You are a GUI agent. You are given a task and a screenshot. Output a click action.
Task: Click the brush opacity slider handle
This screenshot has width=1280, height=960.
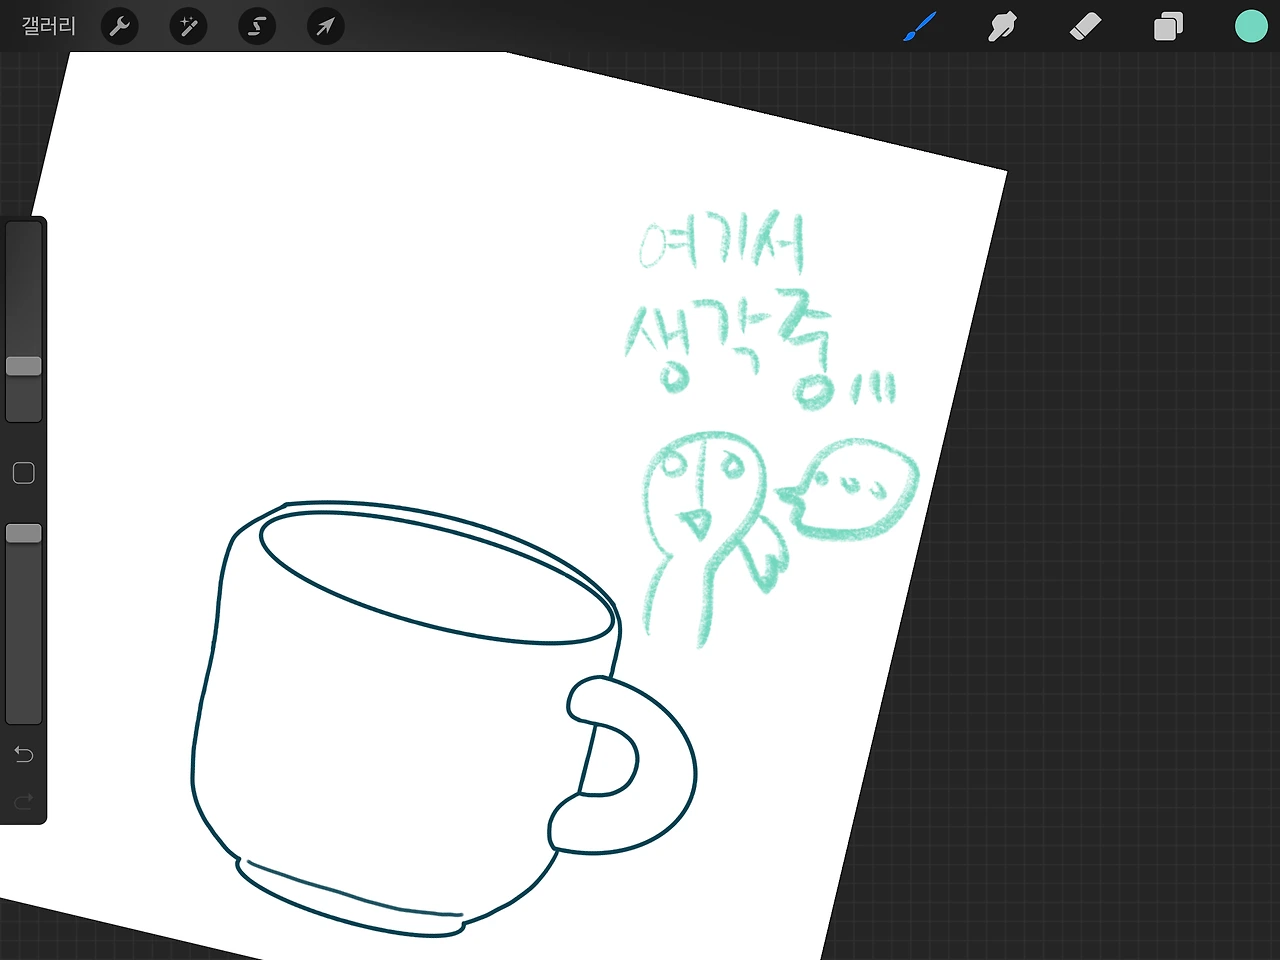[x=24, y=533]
